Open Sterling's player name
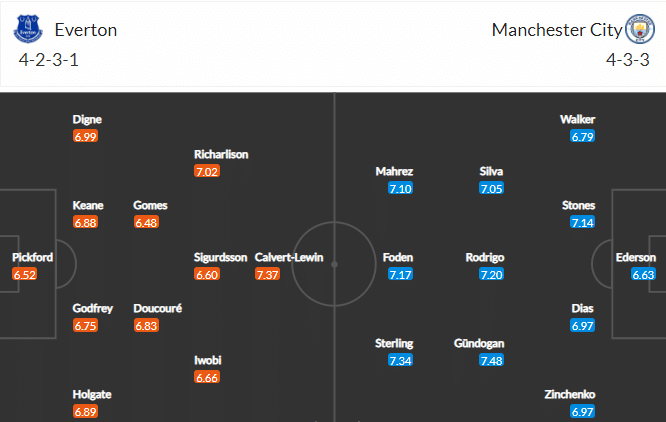The height and width of the screenshot is (422, 666). point(394,343)
